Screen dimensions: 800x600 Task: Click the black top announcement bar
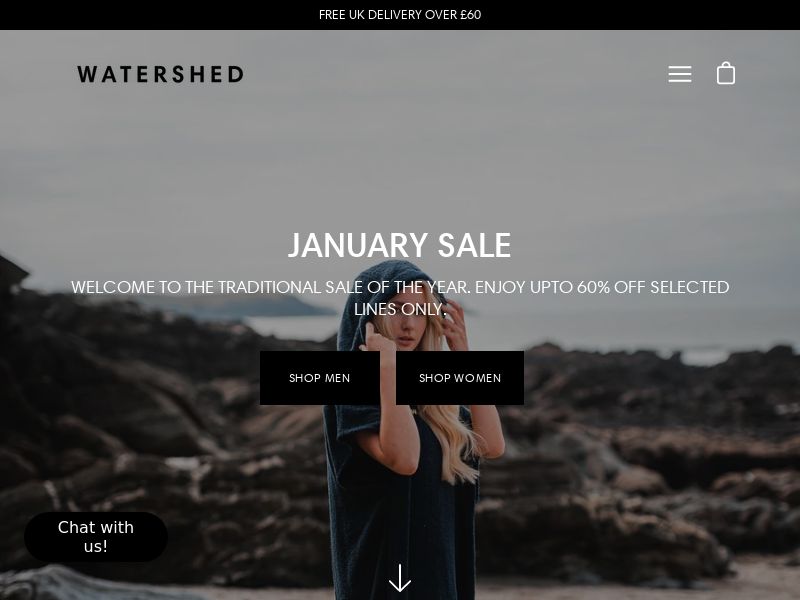[399, 15]
